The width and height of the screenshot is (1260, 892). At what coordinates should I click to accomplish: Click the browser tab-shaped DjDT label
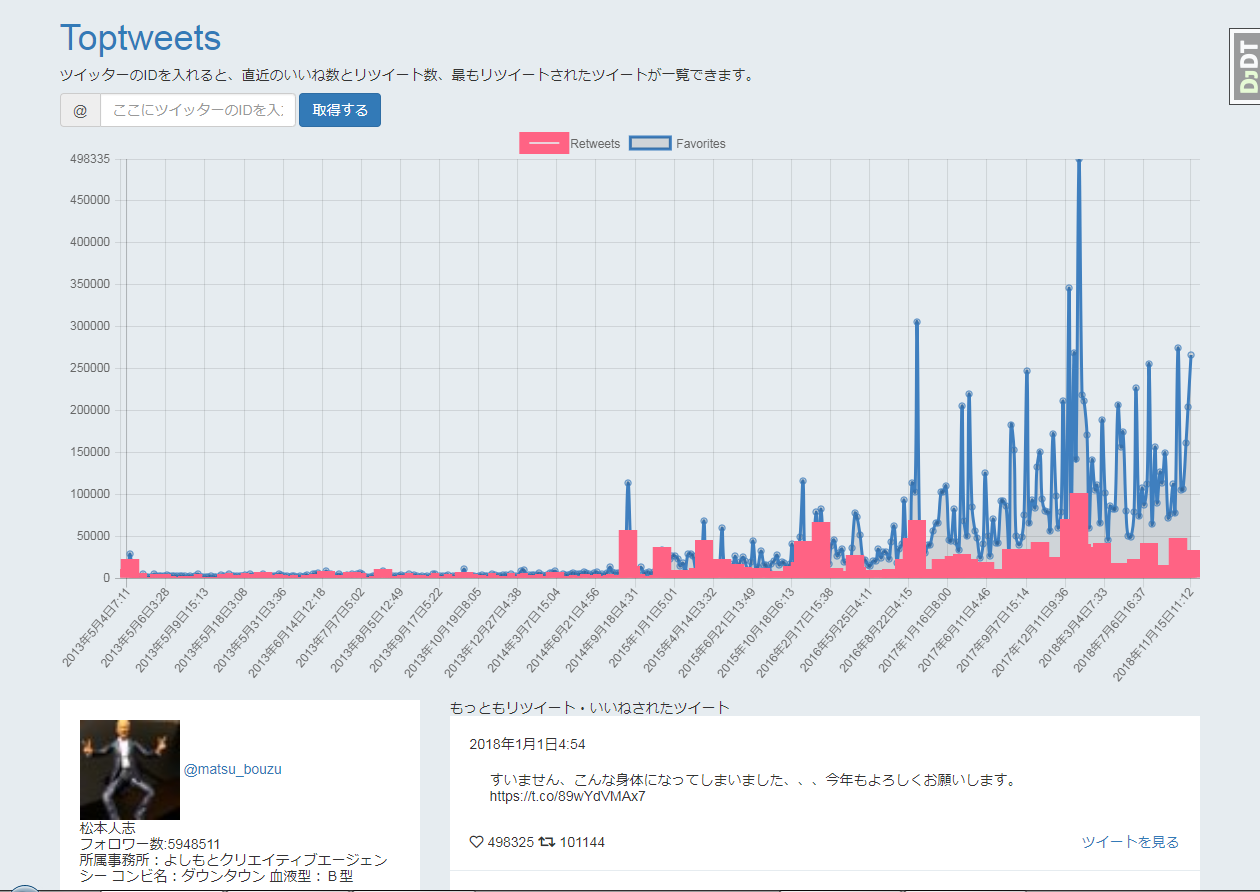point(1246,68)
